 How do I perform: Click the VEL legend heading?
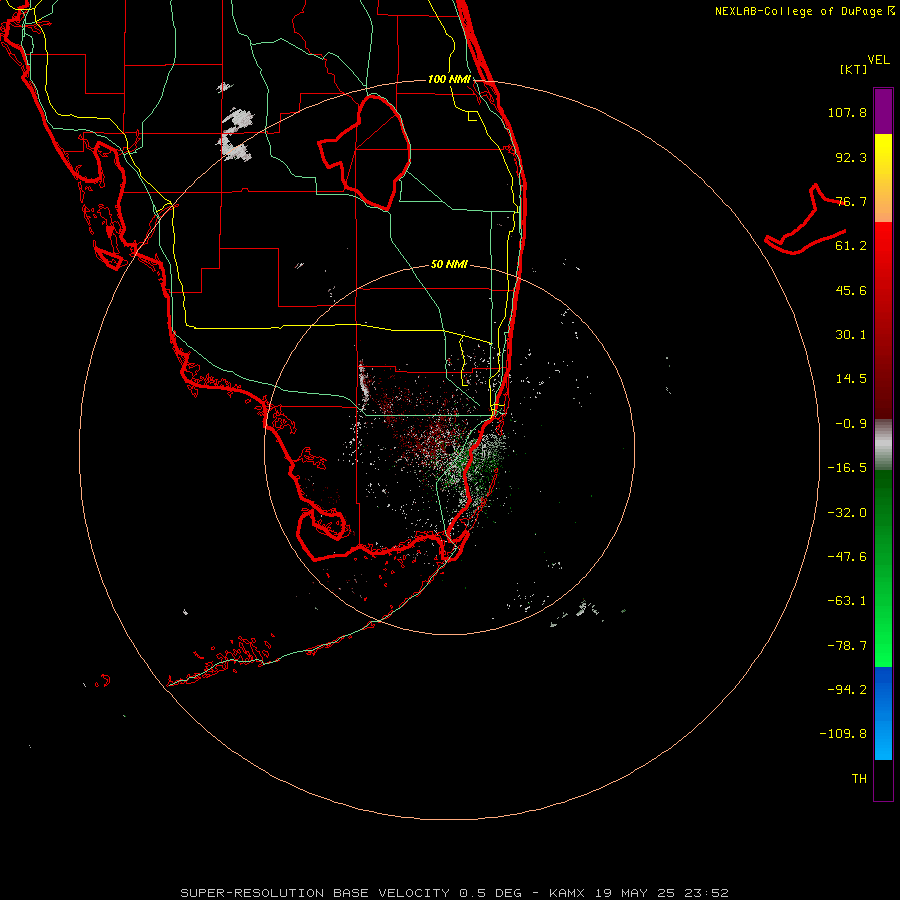coord(878,60)
